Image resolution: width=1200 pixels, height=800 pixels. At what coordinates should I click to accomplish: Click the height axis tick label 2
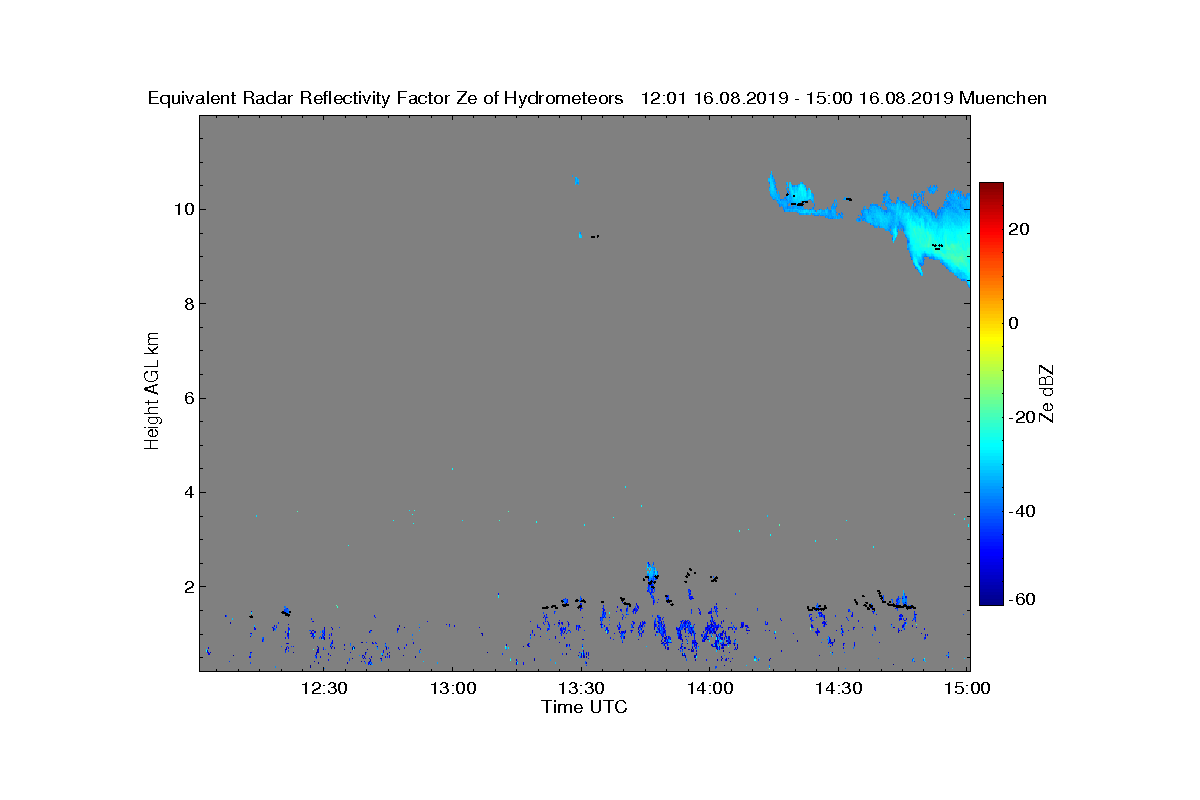(x=187, y=587)
